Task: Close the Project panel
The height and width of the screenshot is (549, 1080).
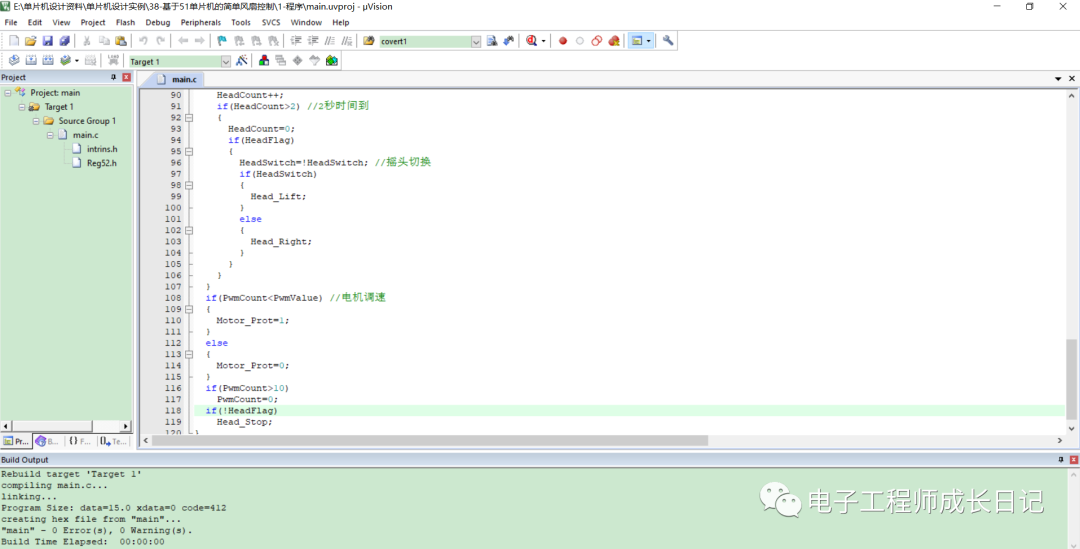Action: point(126,77)
